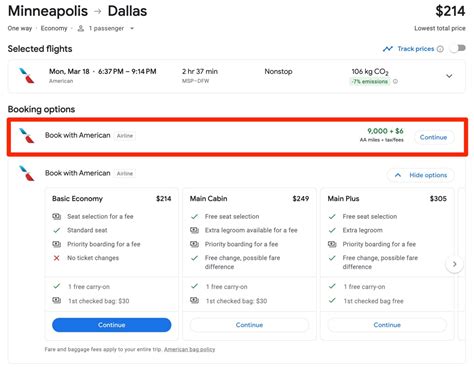Viewport: 474px width, 367px height.
Task: Click the passenger person icon
Action: pyautogui.click(x=81, y=28)
